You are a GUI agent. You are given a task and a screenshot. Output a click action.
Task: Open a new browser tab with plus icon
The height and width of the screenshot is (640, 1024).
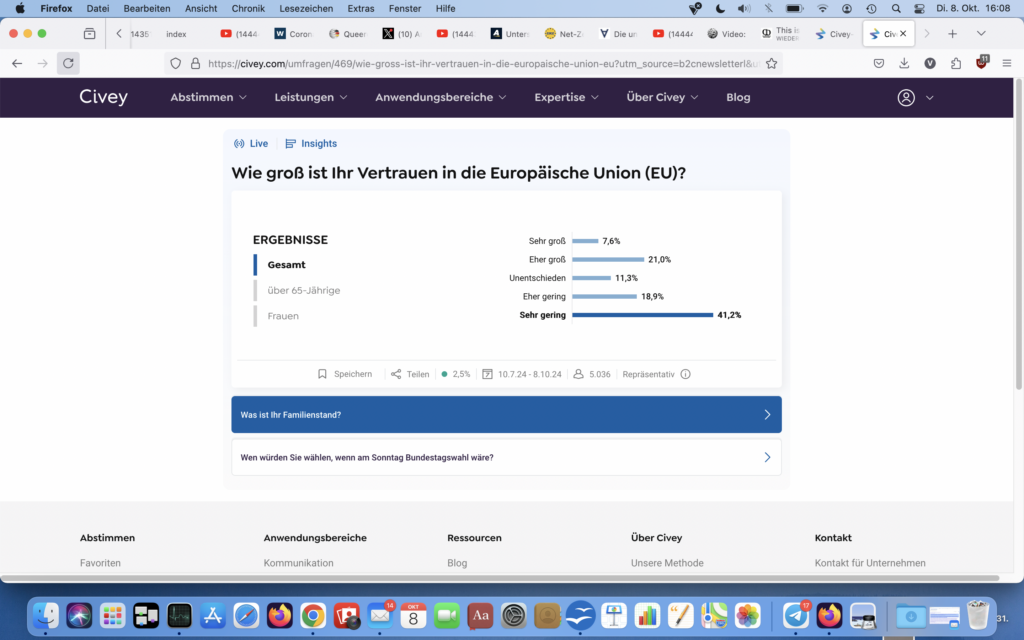(x=952, y=33)
